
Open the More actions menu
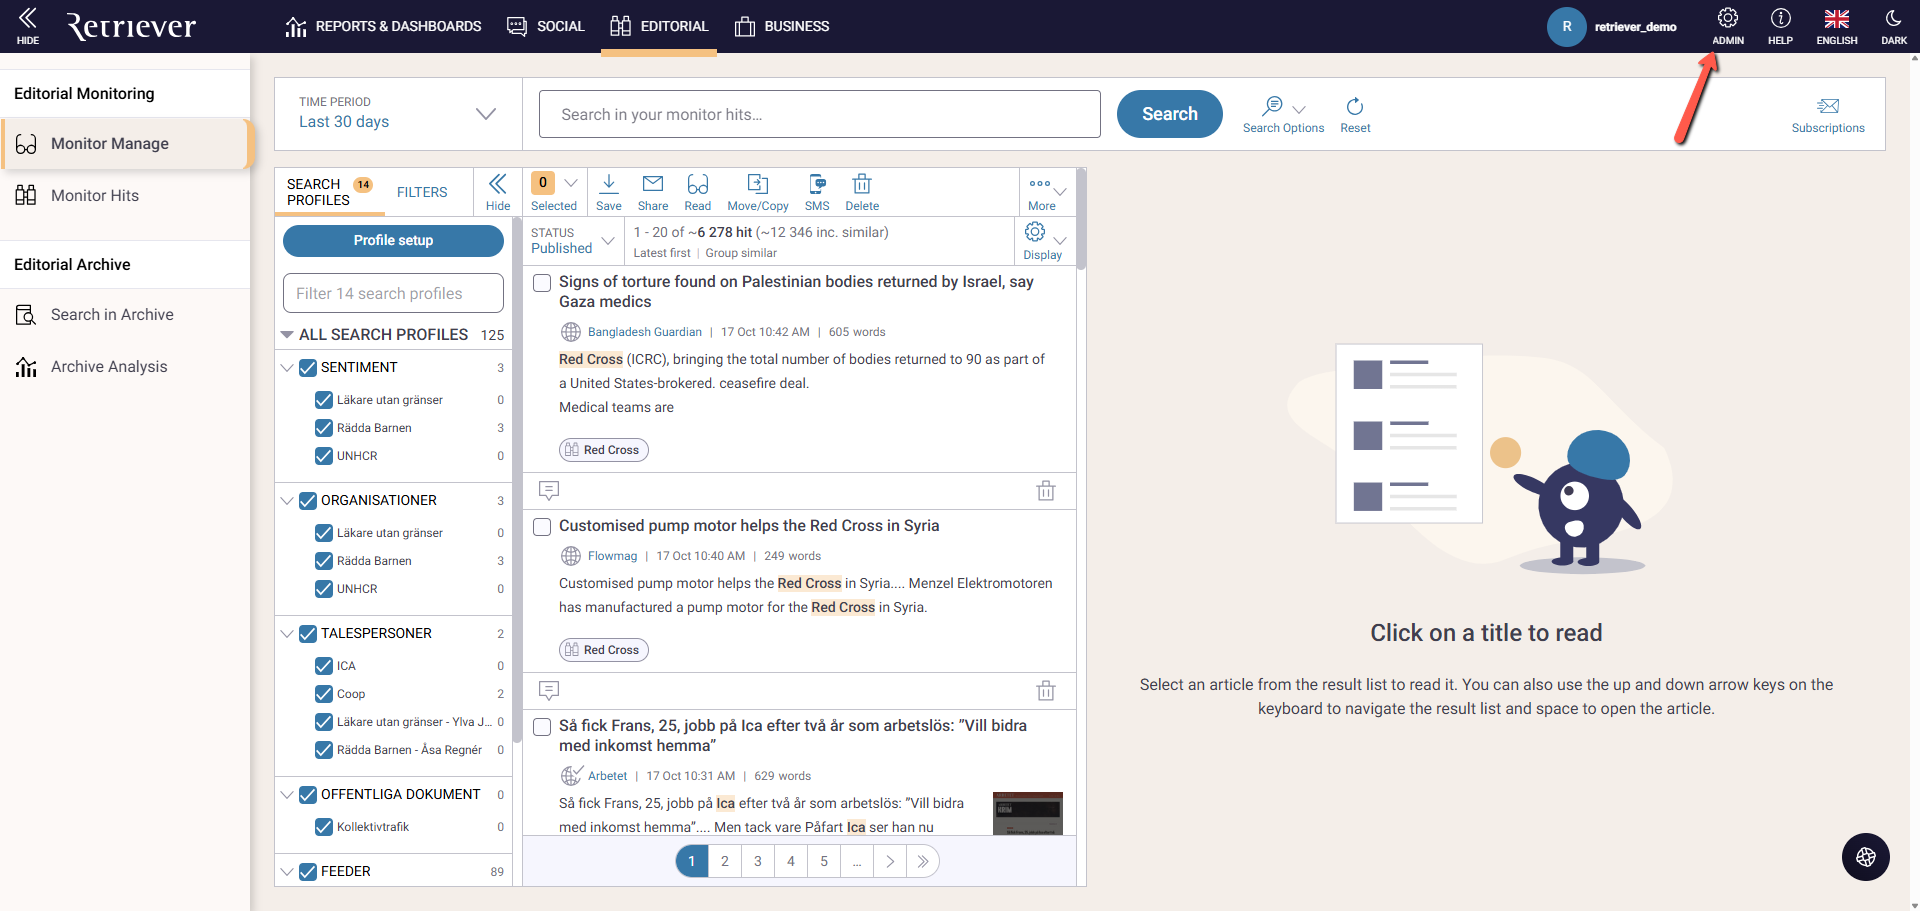1047,192
